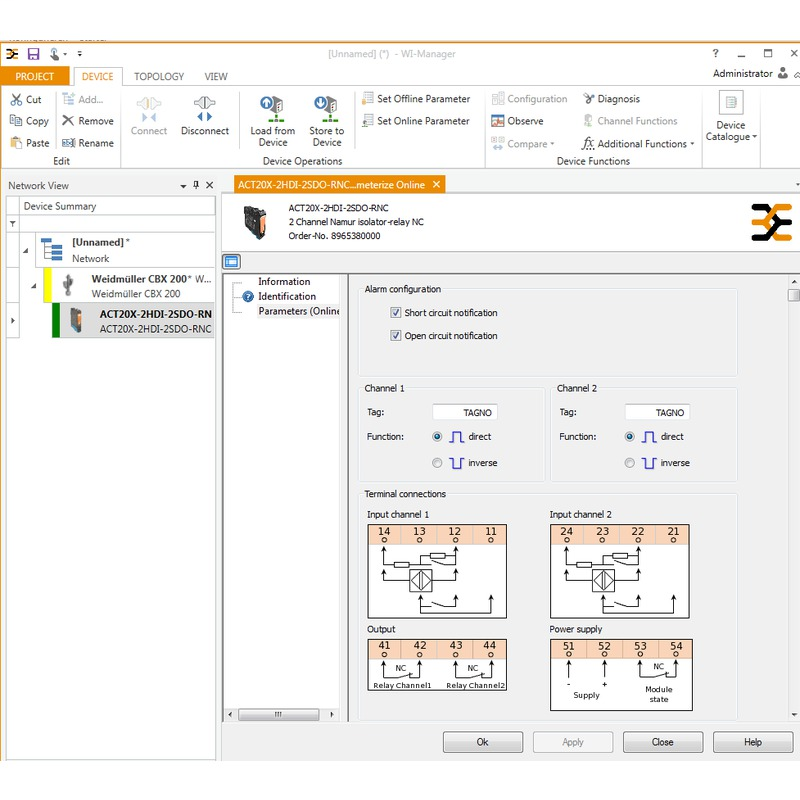Screen dimensions: 800x800
Task: Open the Network View panel options dropdown
Action: click(183, 186)
